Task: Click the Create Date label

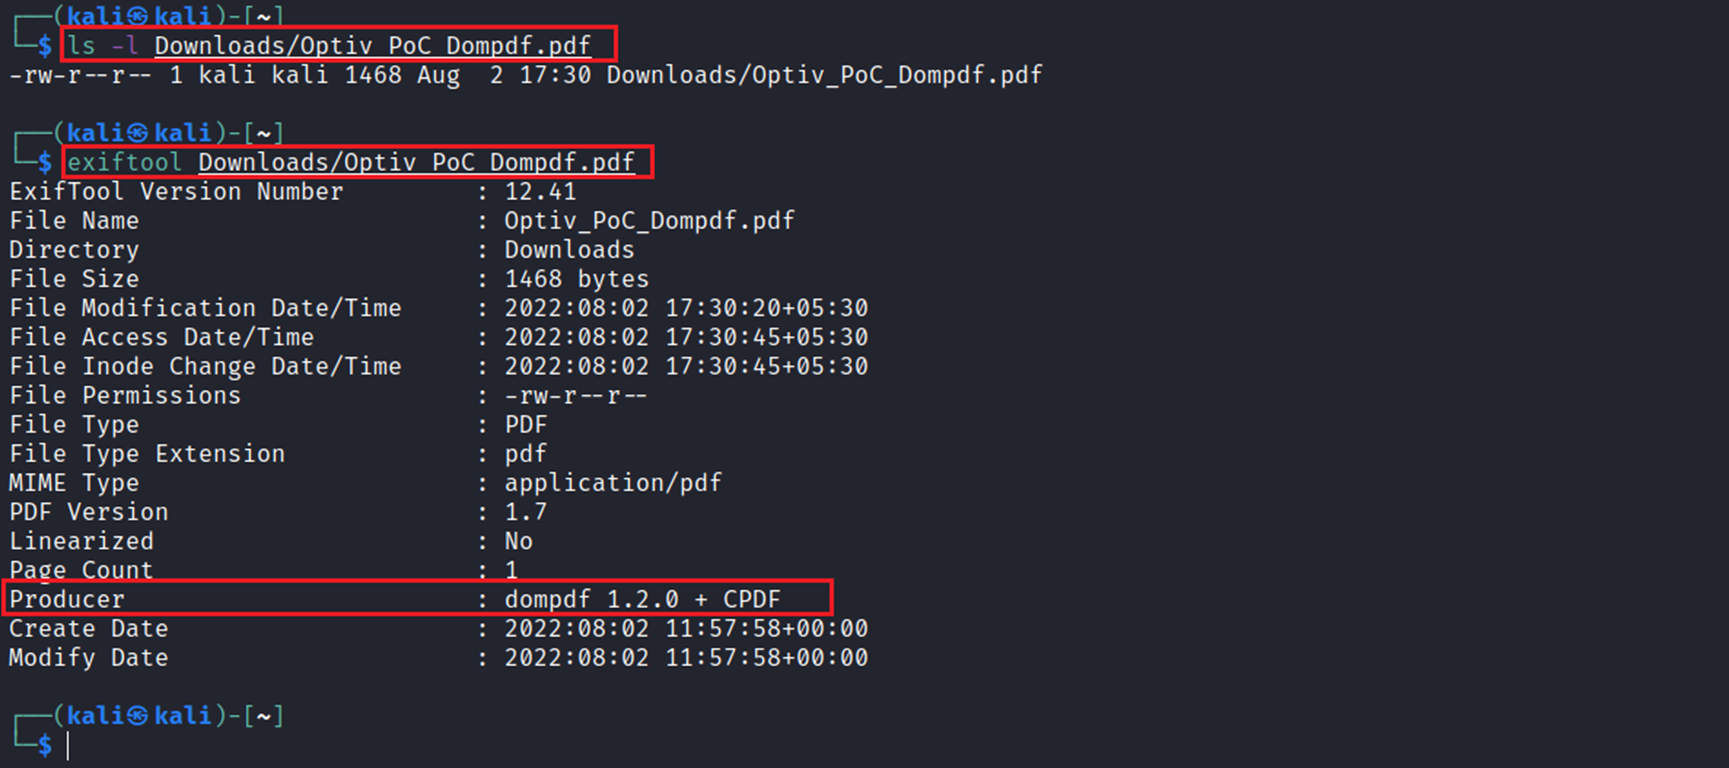Action: click(x=88, y=629)
